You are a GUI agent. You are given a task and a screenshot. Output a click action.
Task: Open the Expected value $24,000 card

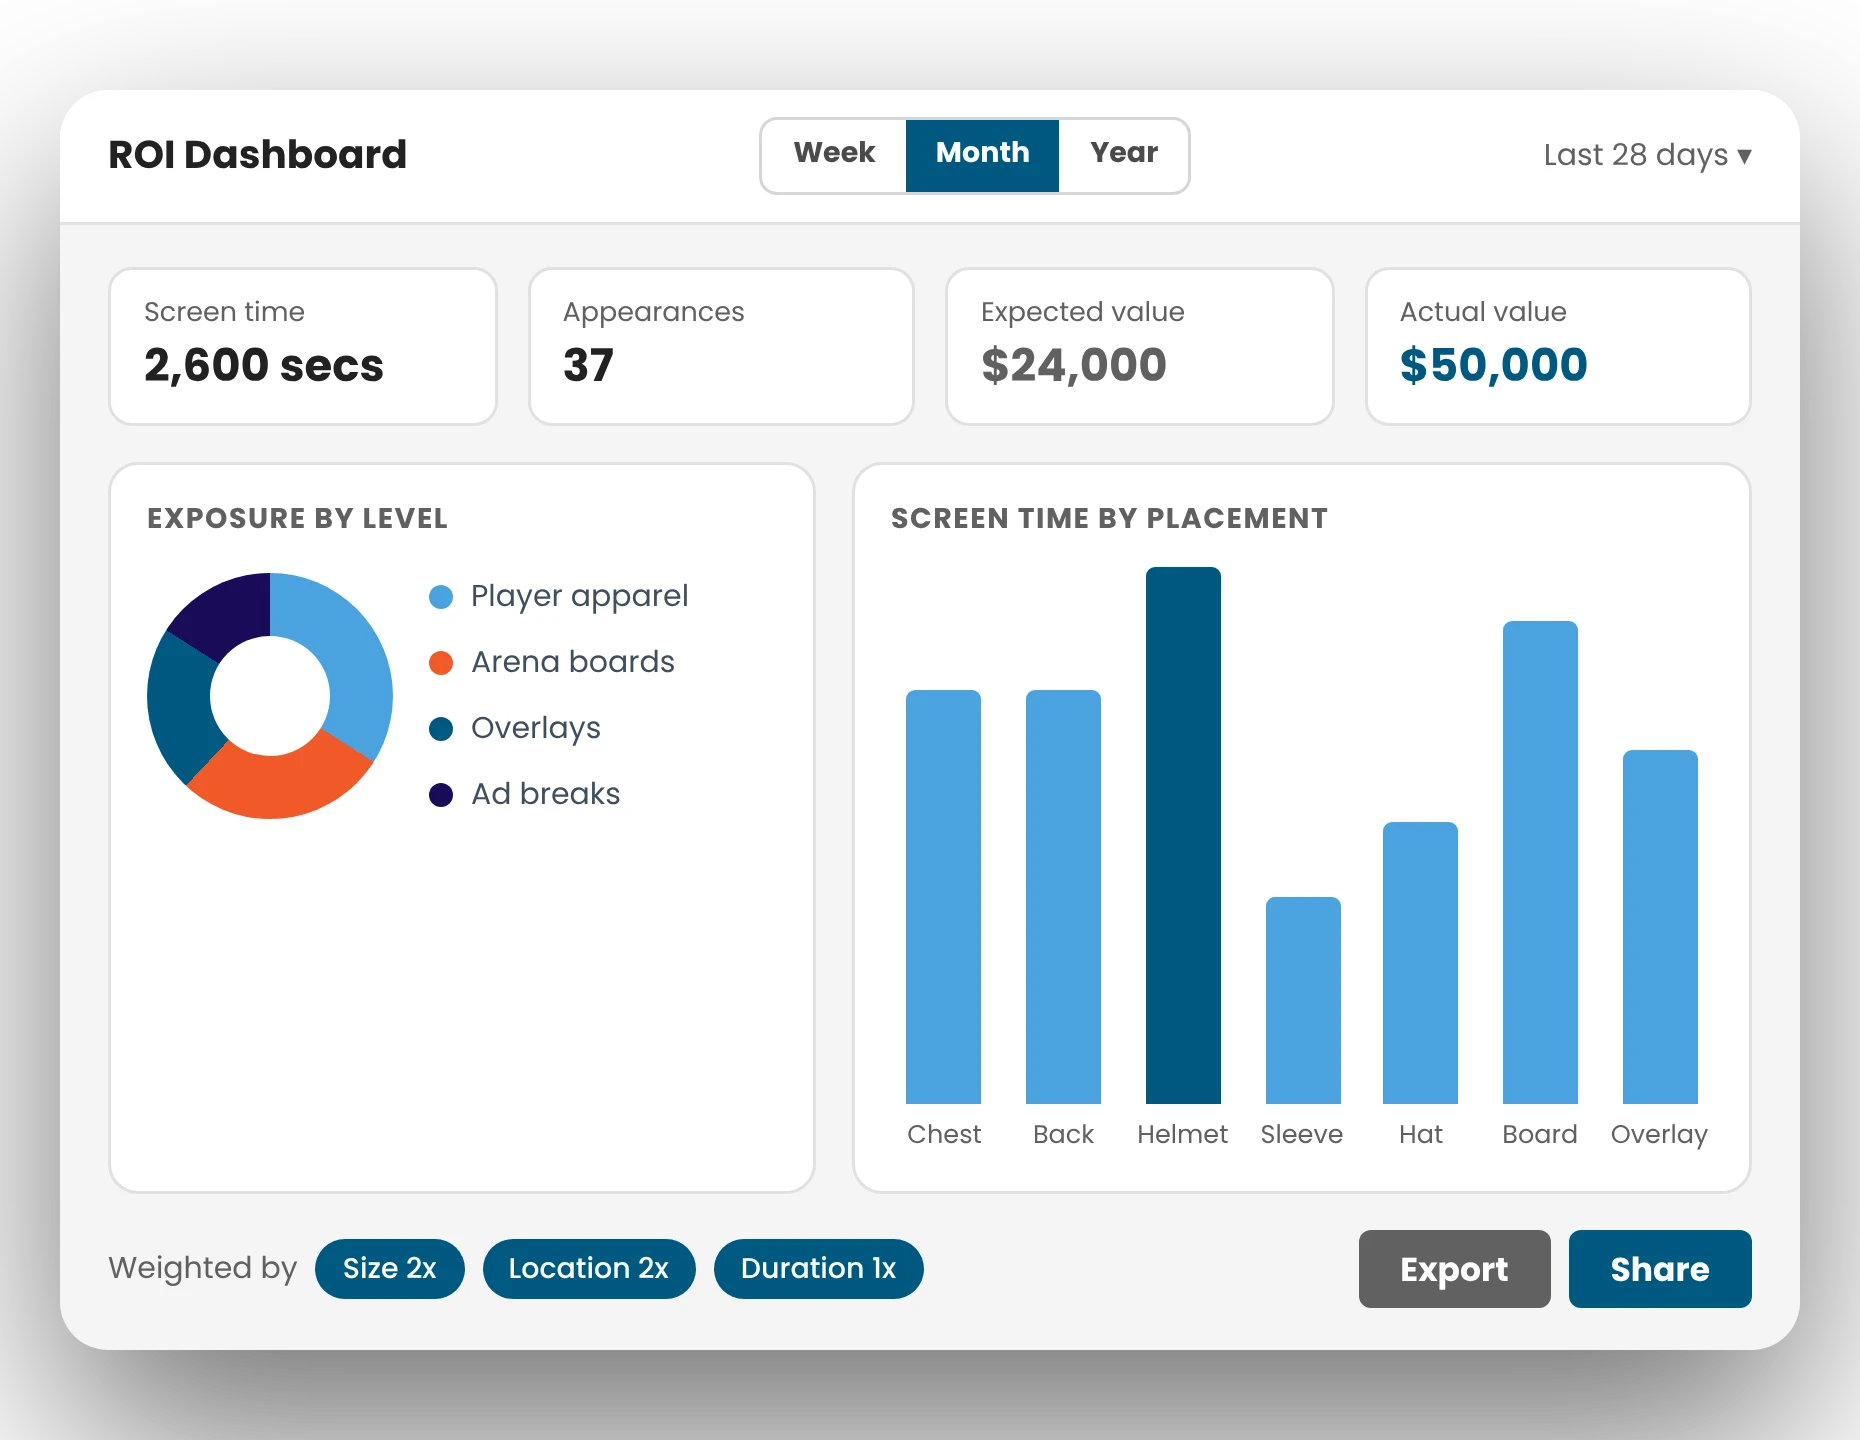click(1140, 346)
